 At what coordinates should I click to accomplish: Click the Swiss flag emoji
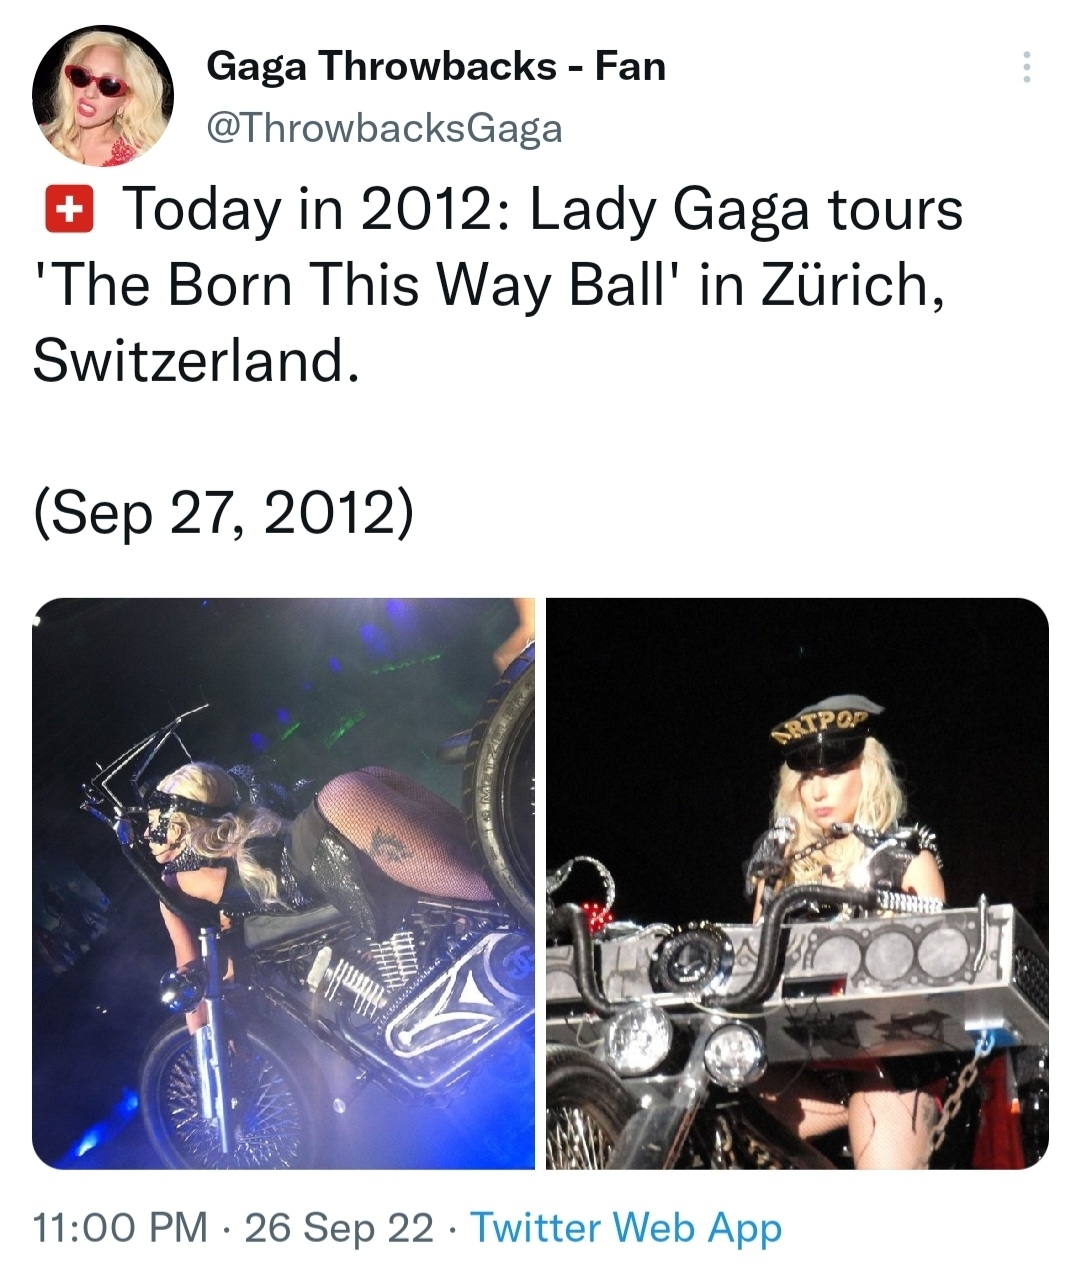coord(69,211)
